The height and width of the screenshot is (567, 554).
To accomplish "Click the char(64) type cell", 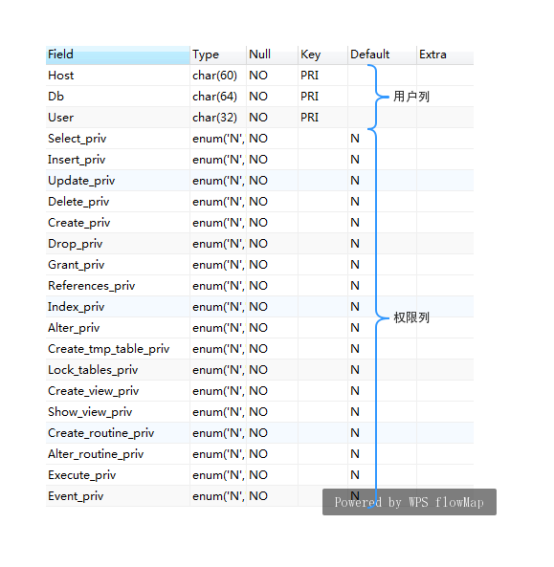I will tap(218, 97).
